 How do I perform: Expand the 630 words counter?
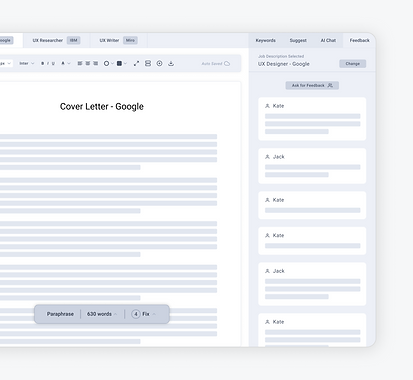[102, 314]
